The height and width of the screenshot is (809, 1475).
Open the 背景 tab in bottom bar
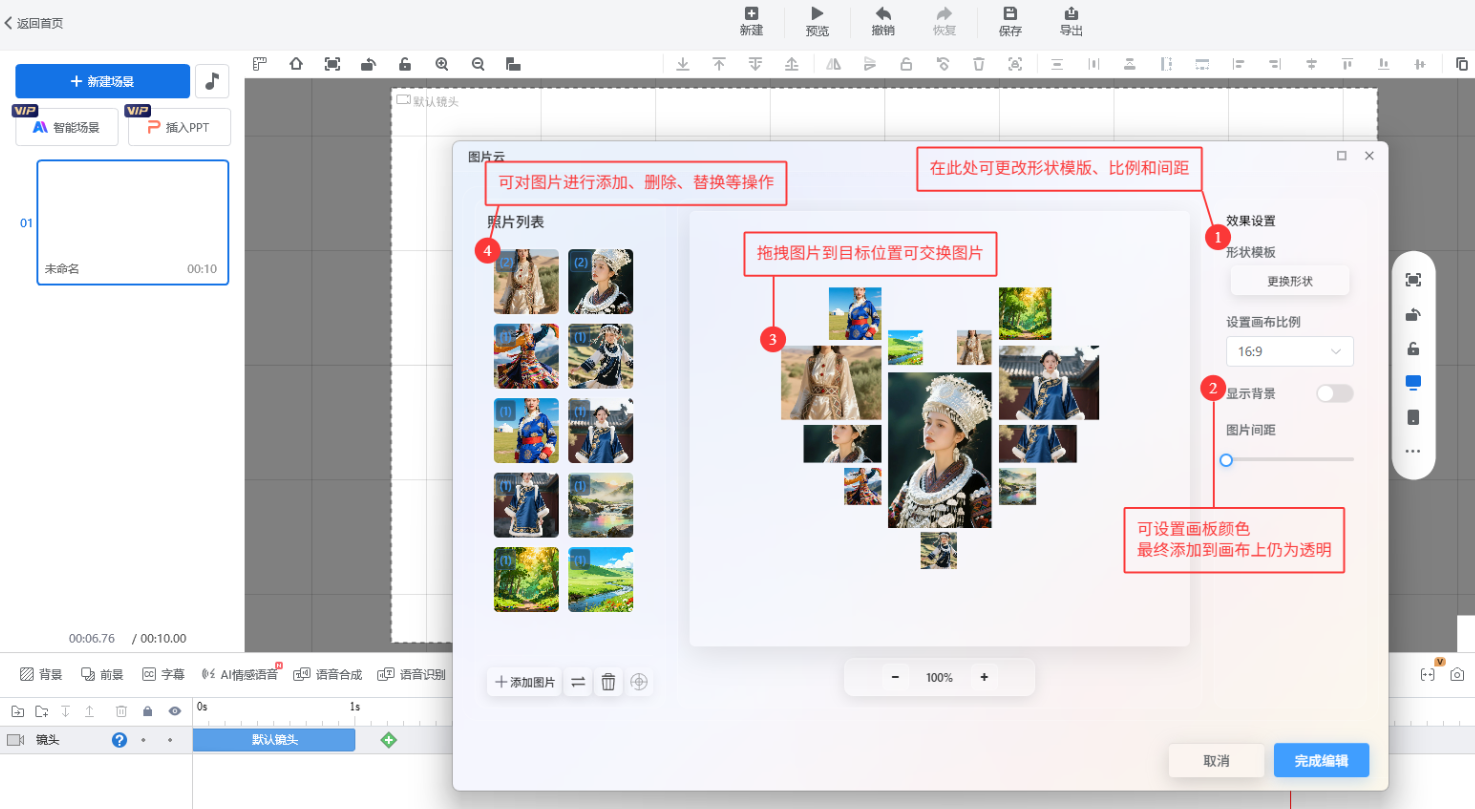[41, 674]
